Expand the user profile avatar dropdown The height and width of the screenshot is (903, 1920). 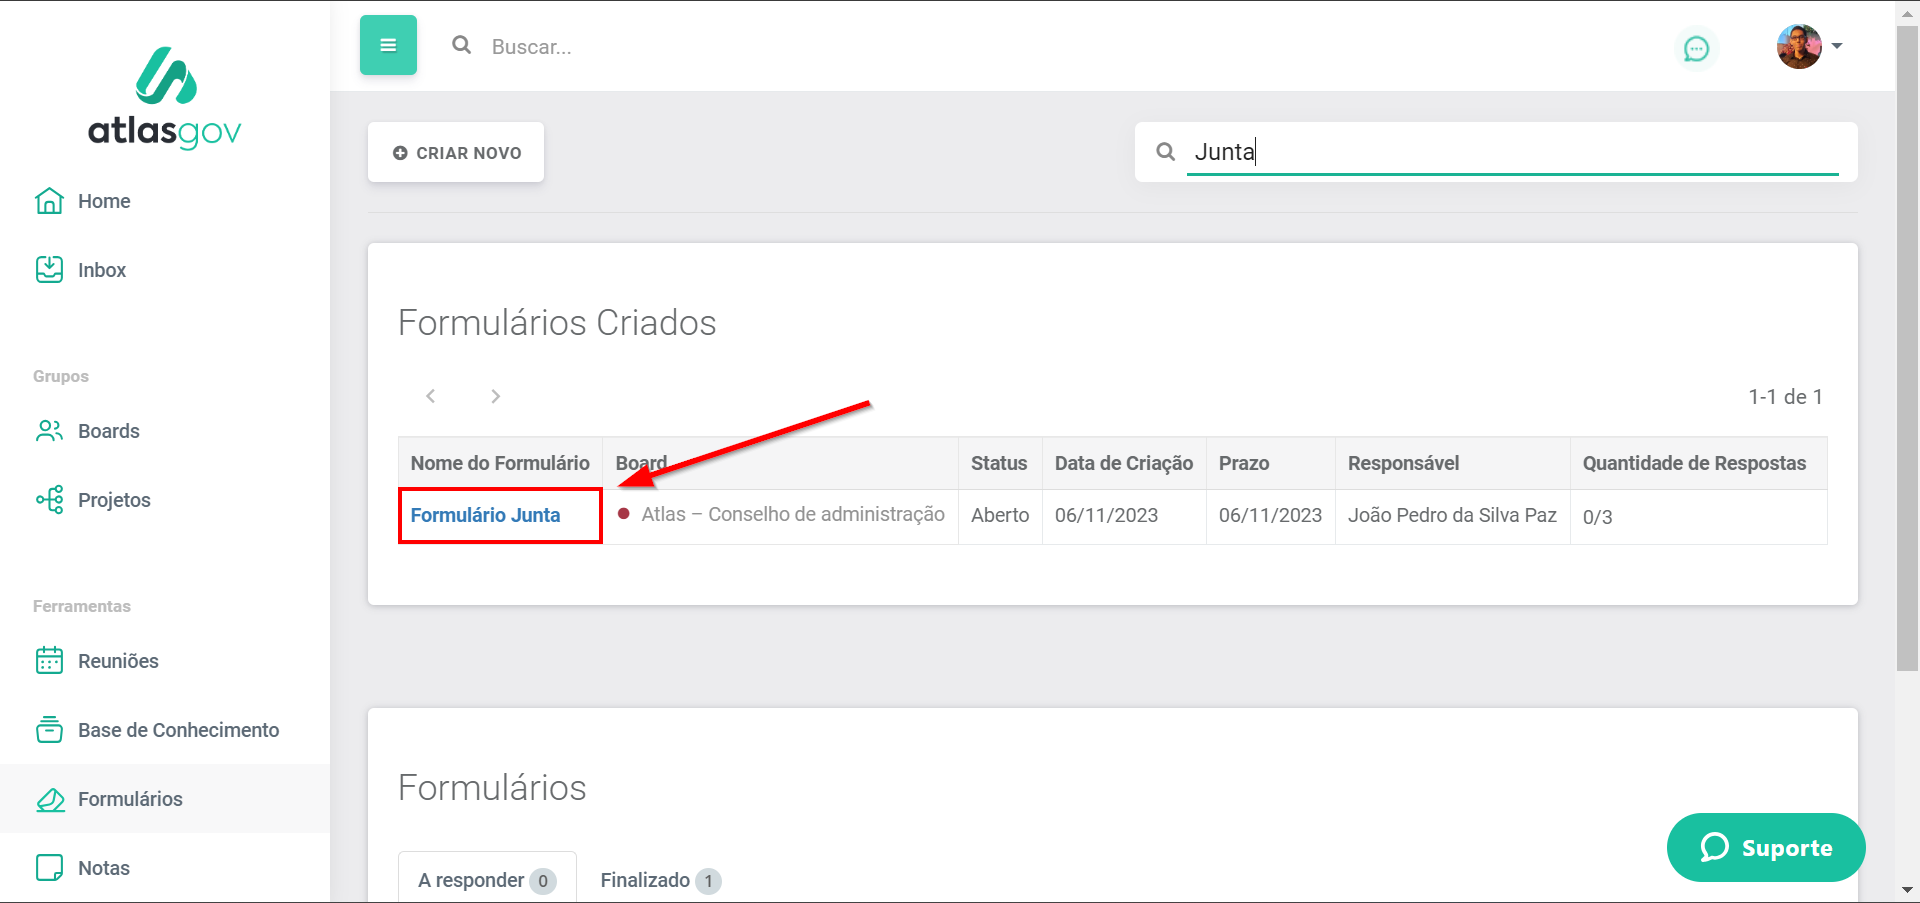coord(1809,46)
